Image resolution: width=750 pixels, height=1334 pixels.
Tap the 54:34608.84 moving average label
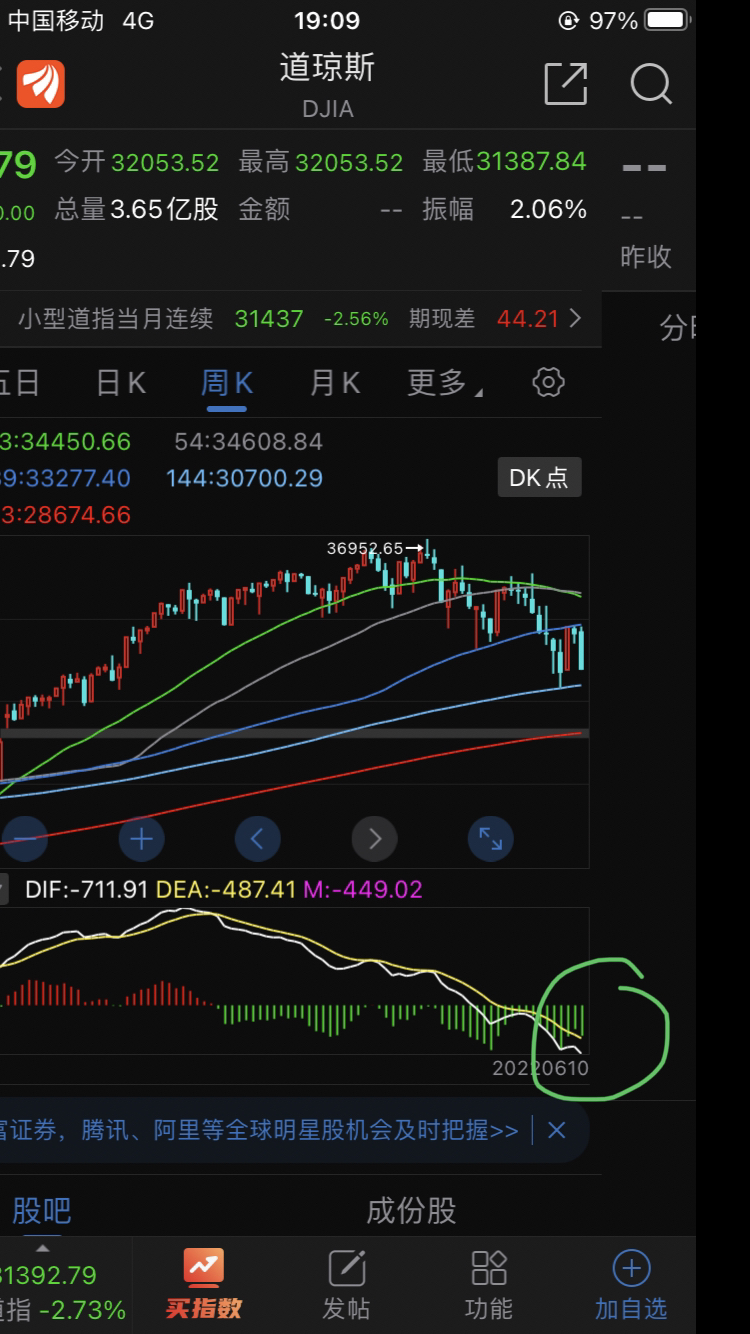[249, 442]
